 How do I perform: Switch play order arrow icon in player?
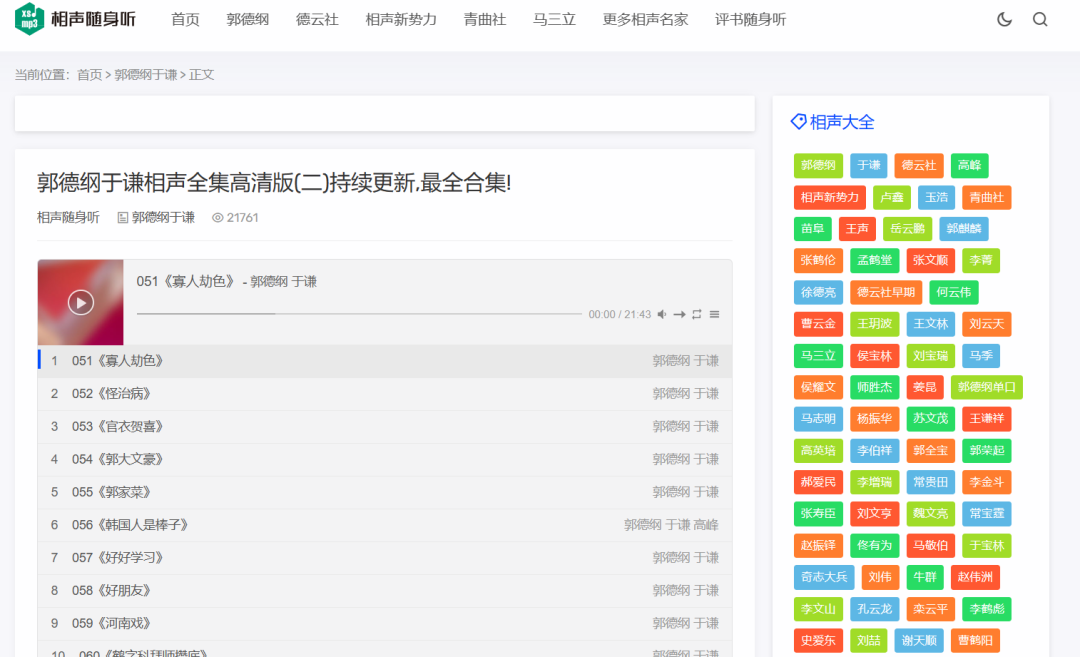(x=679, y=314)
